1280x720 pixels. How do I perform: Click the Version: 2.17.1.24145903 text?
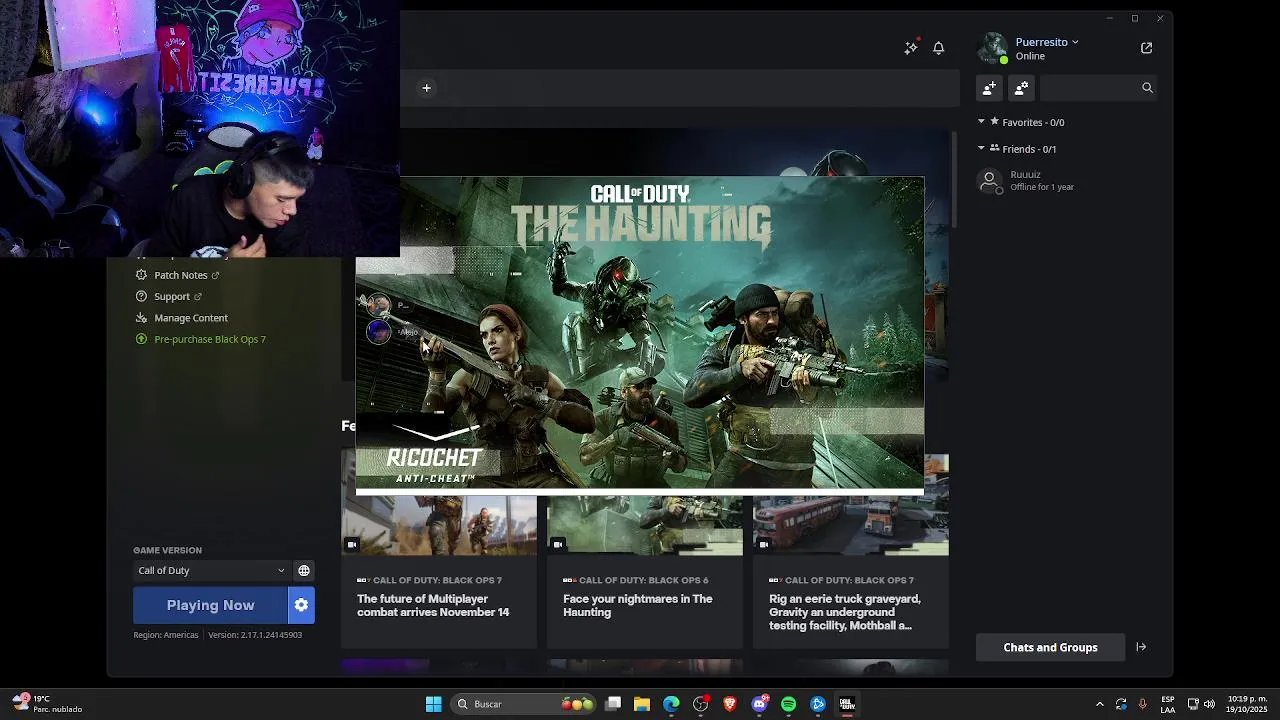tap(255, 635)
